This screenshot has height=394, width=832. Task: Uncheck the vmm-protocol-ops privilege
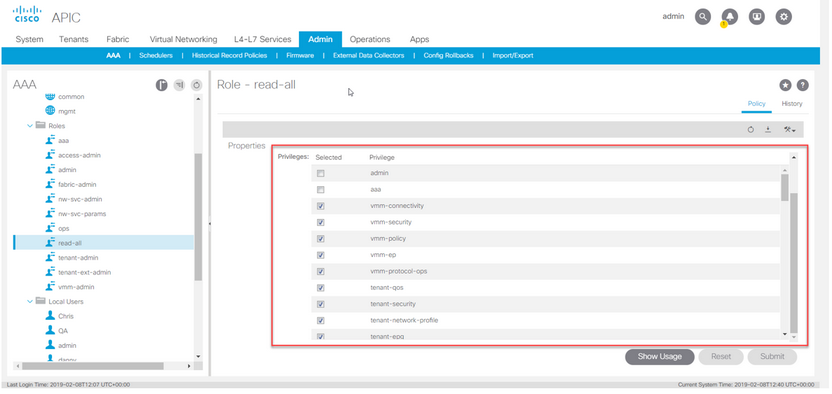(320, 272)
